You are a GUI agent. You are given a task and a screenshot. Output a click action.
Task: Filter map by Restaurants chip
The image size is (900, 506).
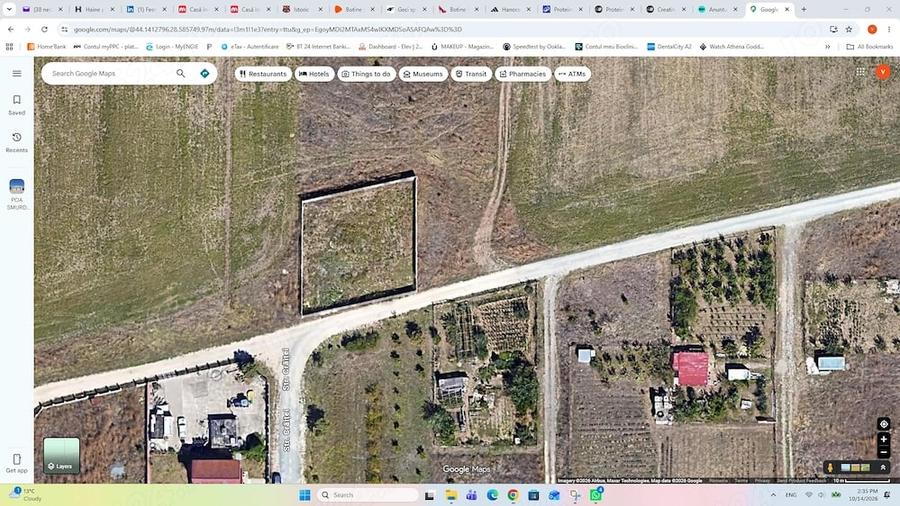point(263,74)
